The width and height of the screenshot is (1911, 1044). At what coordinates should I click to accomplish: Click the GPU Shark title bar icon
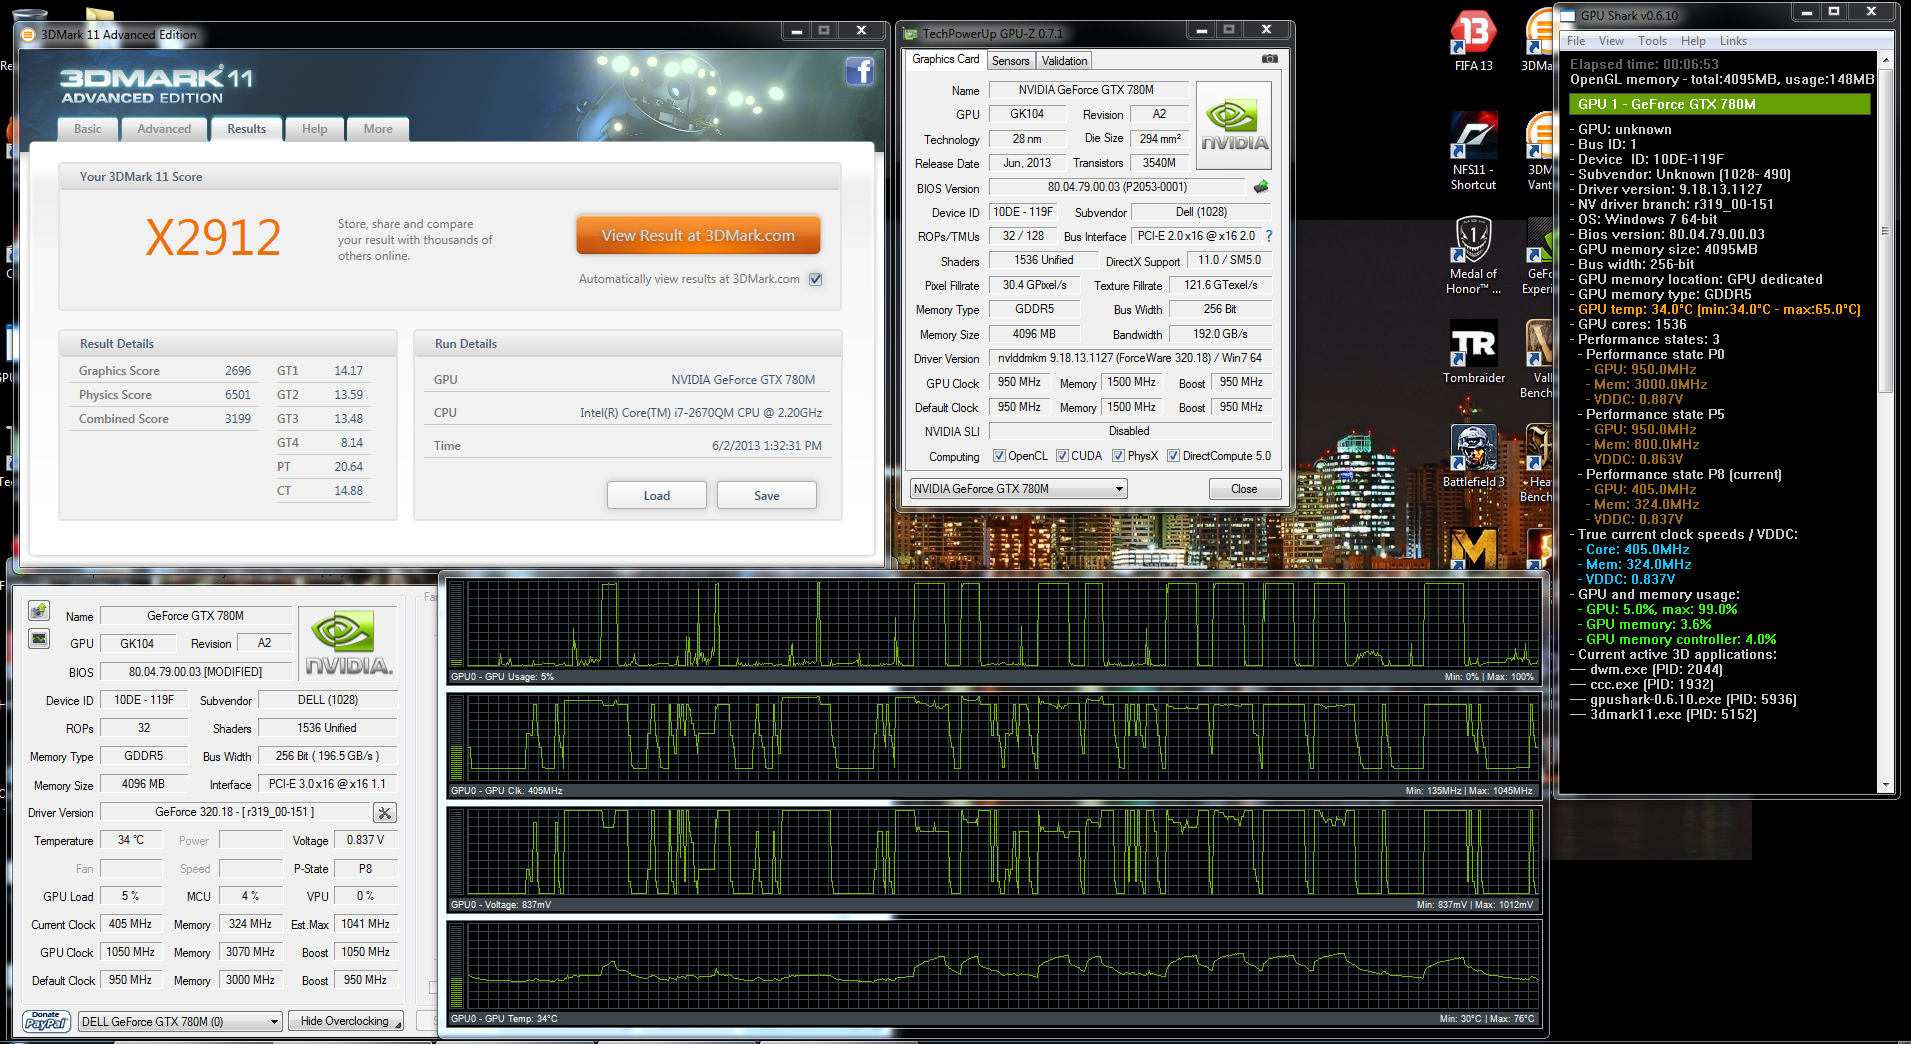click(1568, 15)
